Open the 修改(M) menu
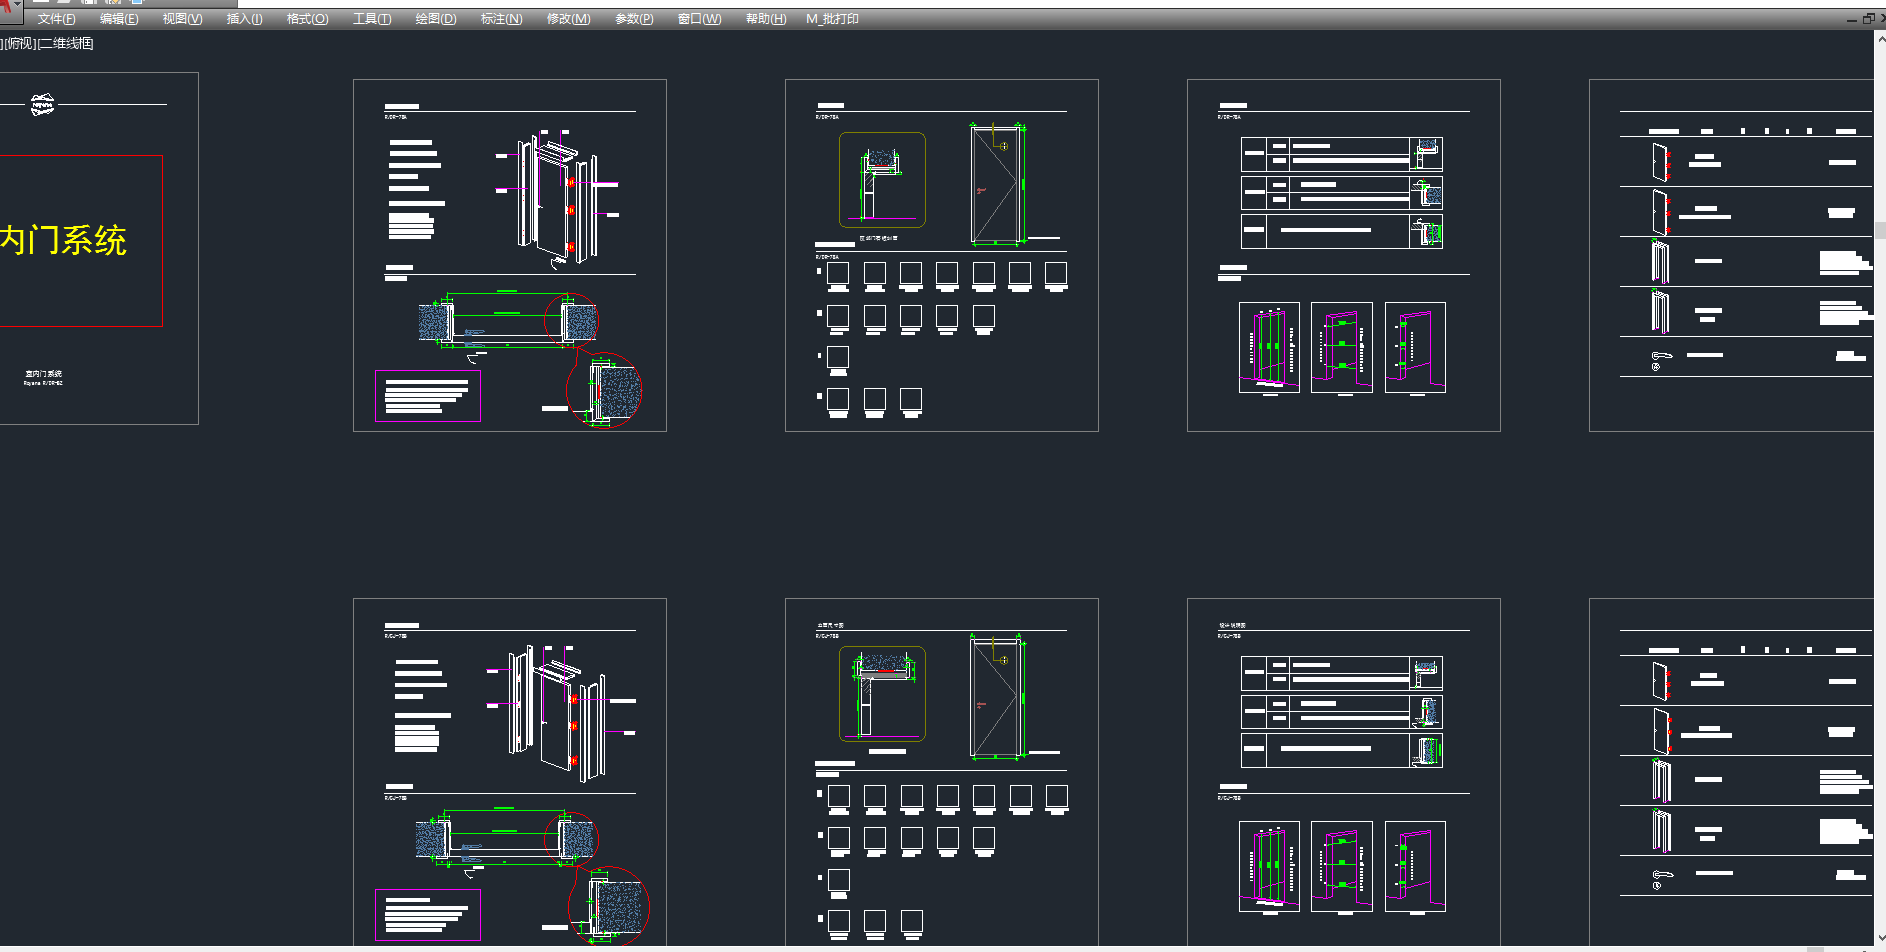The width and height of the screenshot is (1886, 952). [568, 19]
